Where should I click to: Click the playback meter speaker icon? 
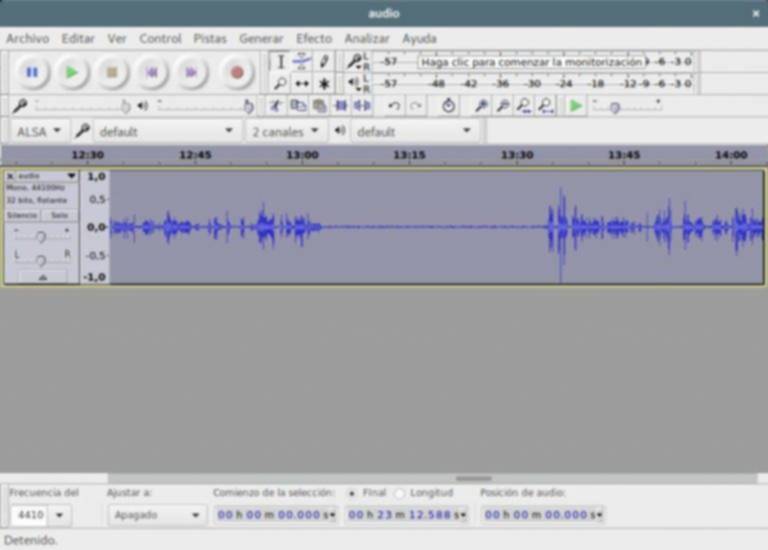(x=354, y=83)
